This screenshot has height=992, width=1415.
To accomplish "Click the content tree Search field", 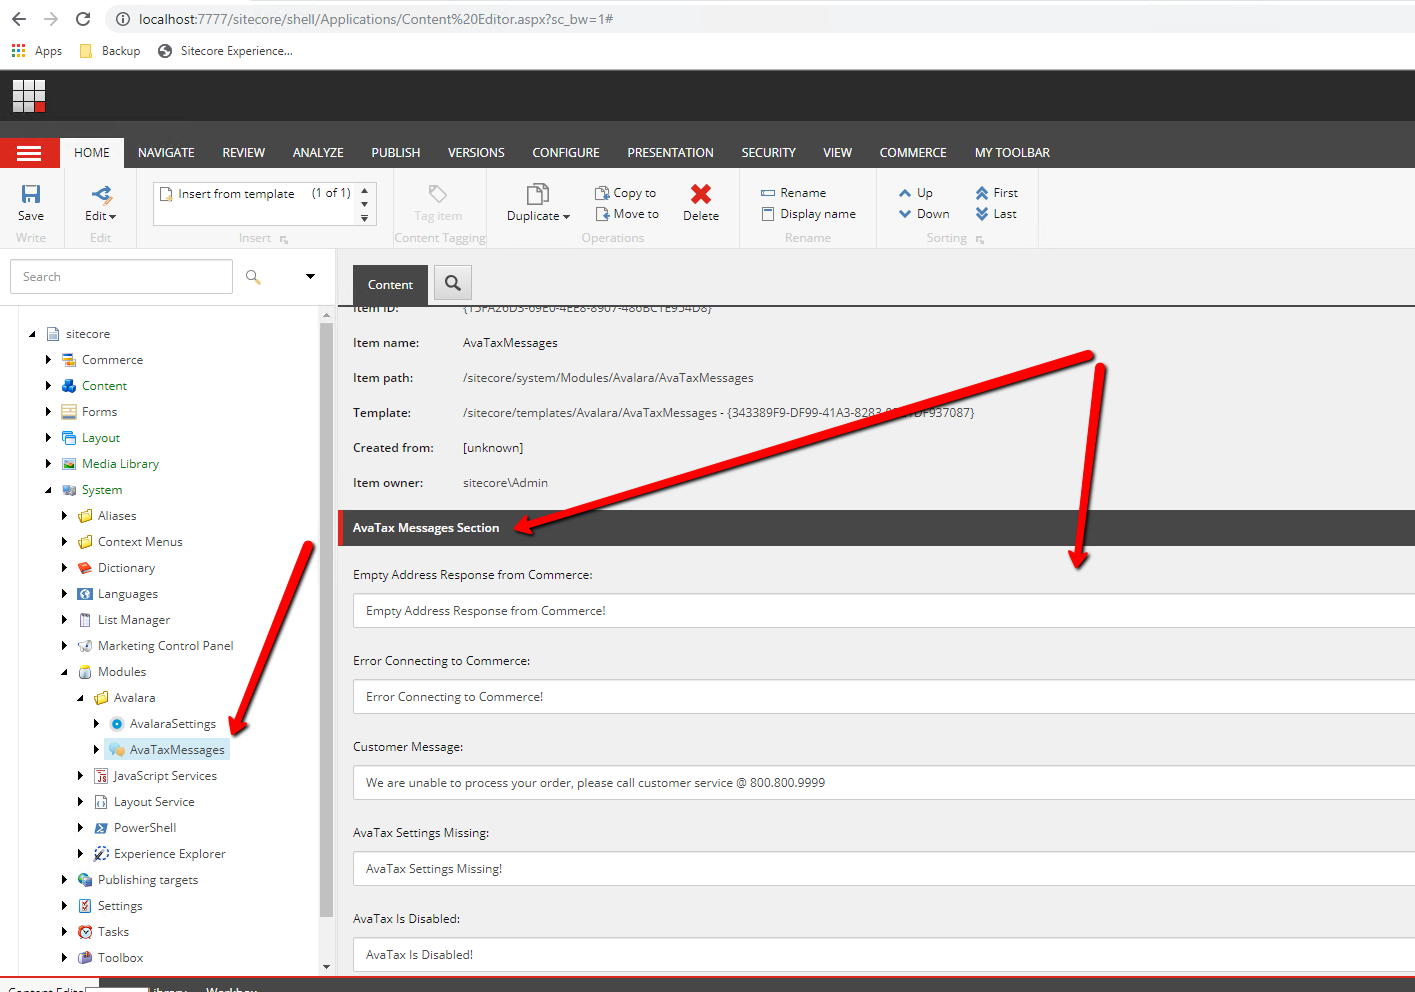I will coord(121,277).
